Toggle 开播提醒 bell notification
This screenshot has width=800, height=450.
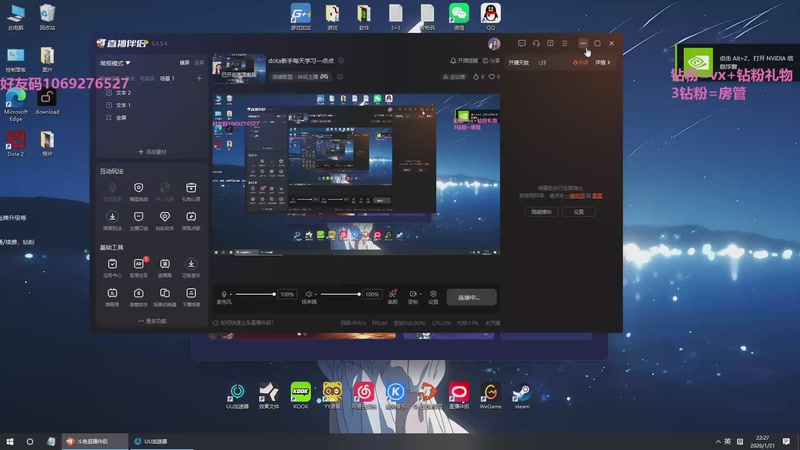point(464,61)
